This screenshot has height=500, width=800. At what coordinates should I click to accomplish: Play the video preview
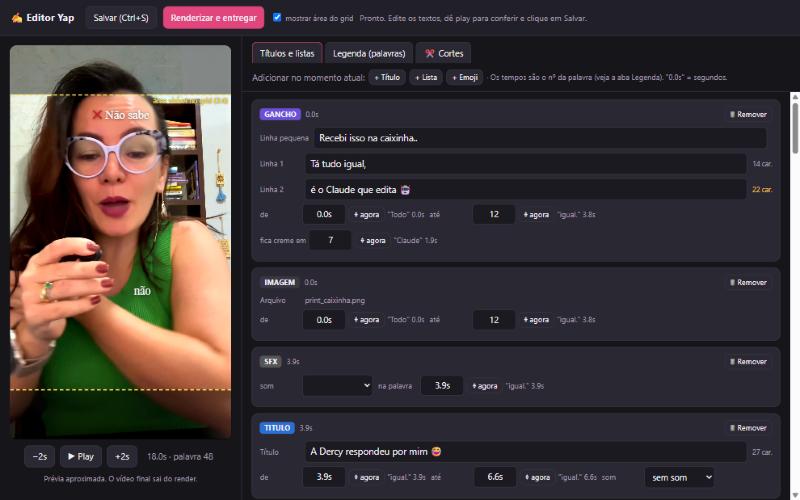tap(81, 457)
